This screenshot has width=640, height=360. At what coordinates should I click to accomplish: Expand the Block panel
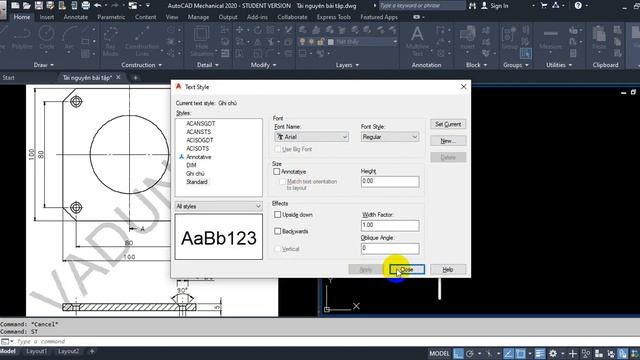click(476, 65)
